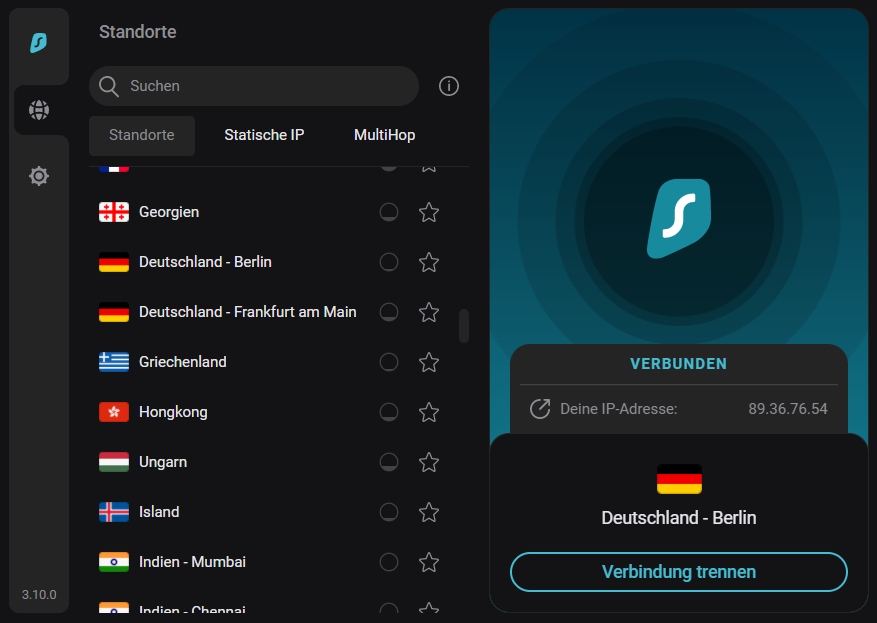
Task: Click the refresh IP address icon
Action: (x=540, y=409)
